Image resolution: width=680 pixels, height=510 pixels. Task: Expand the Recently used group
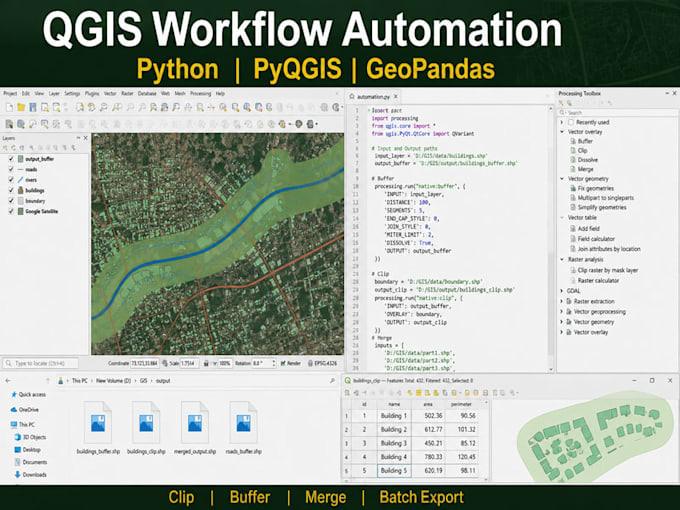coord(562,122)
